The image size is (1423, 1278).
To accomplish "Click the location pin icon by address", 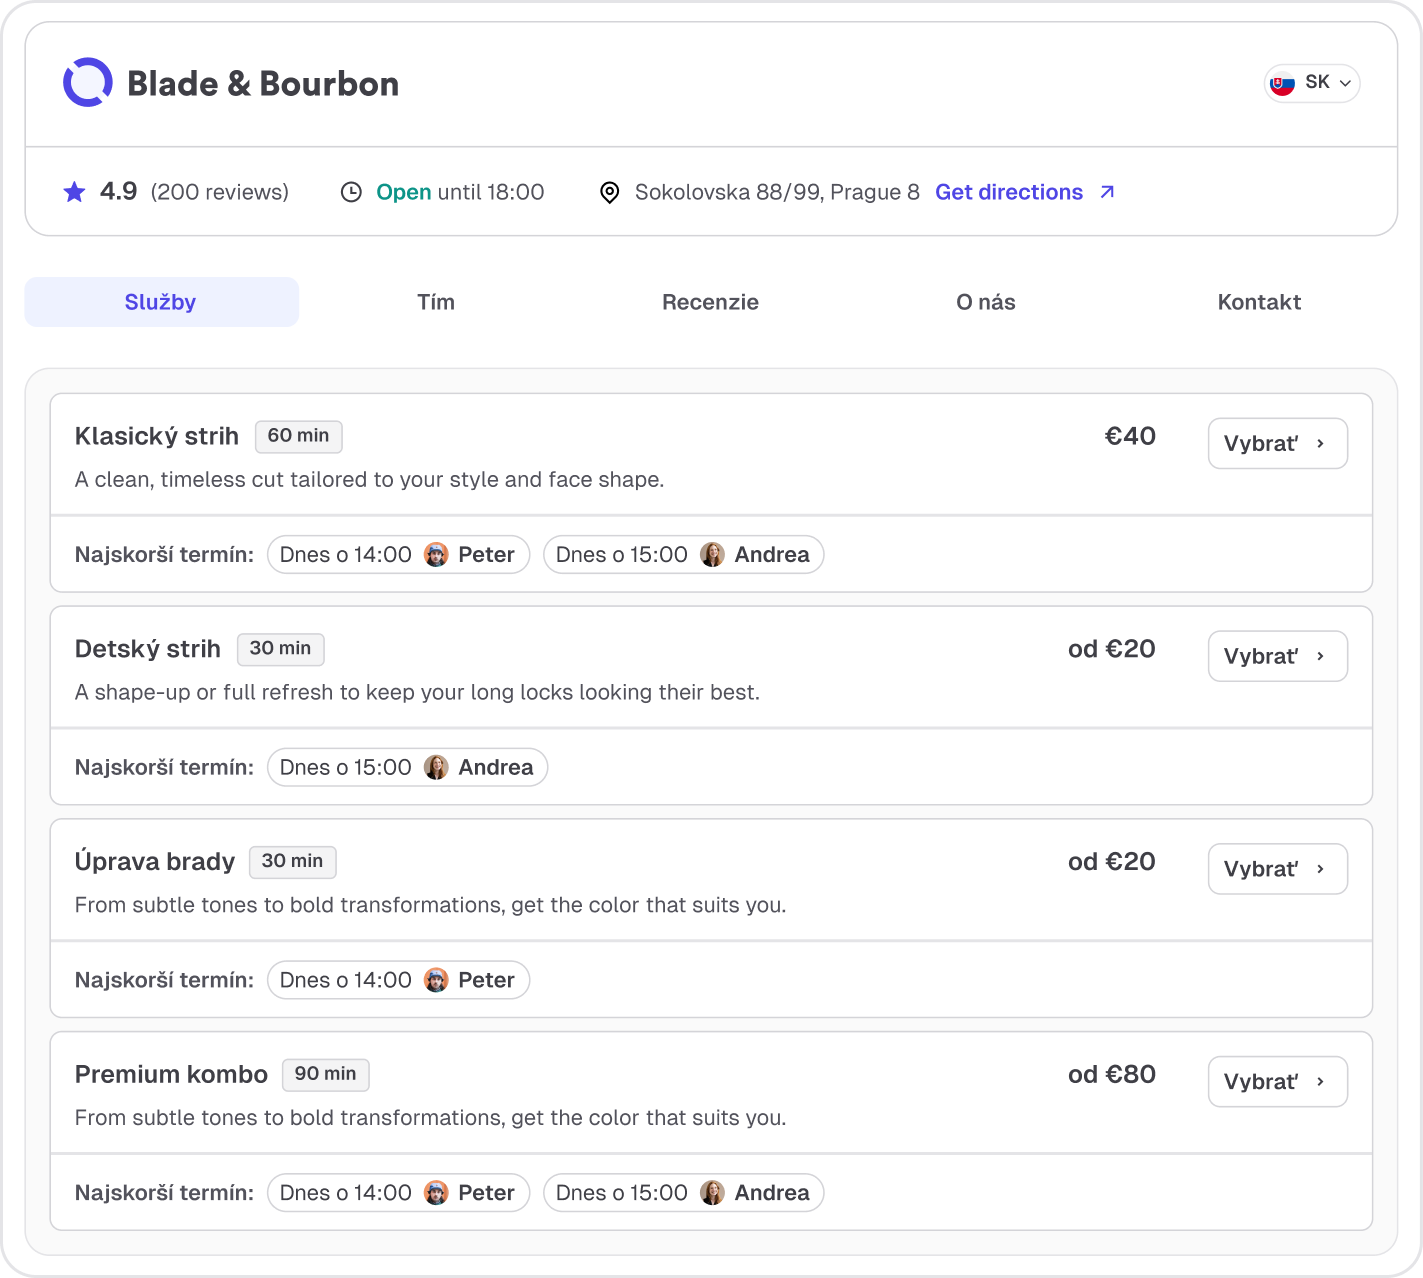I will click(x=609, y=192).
